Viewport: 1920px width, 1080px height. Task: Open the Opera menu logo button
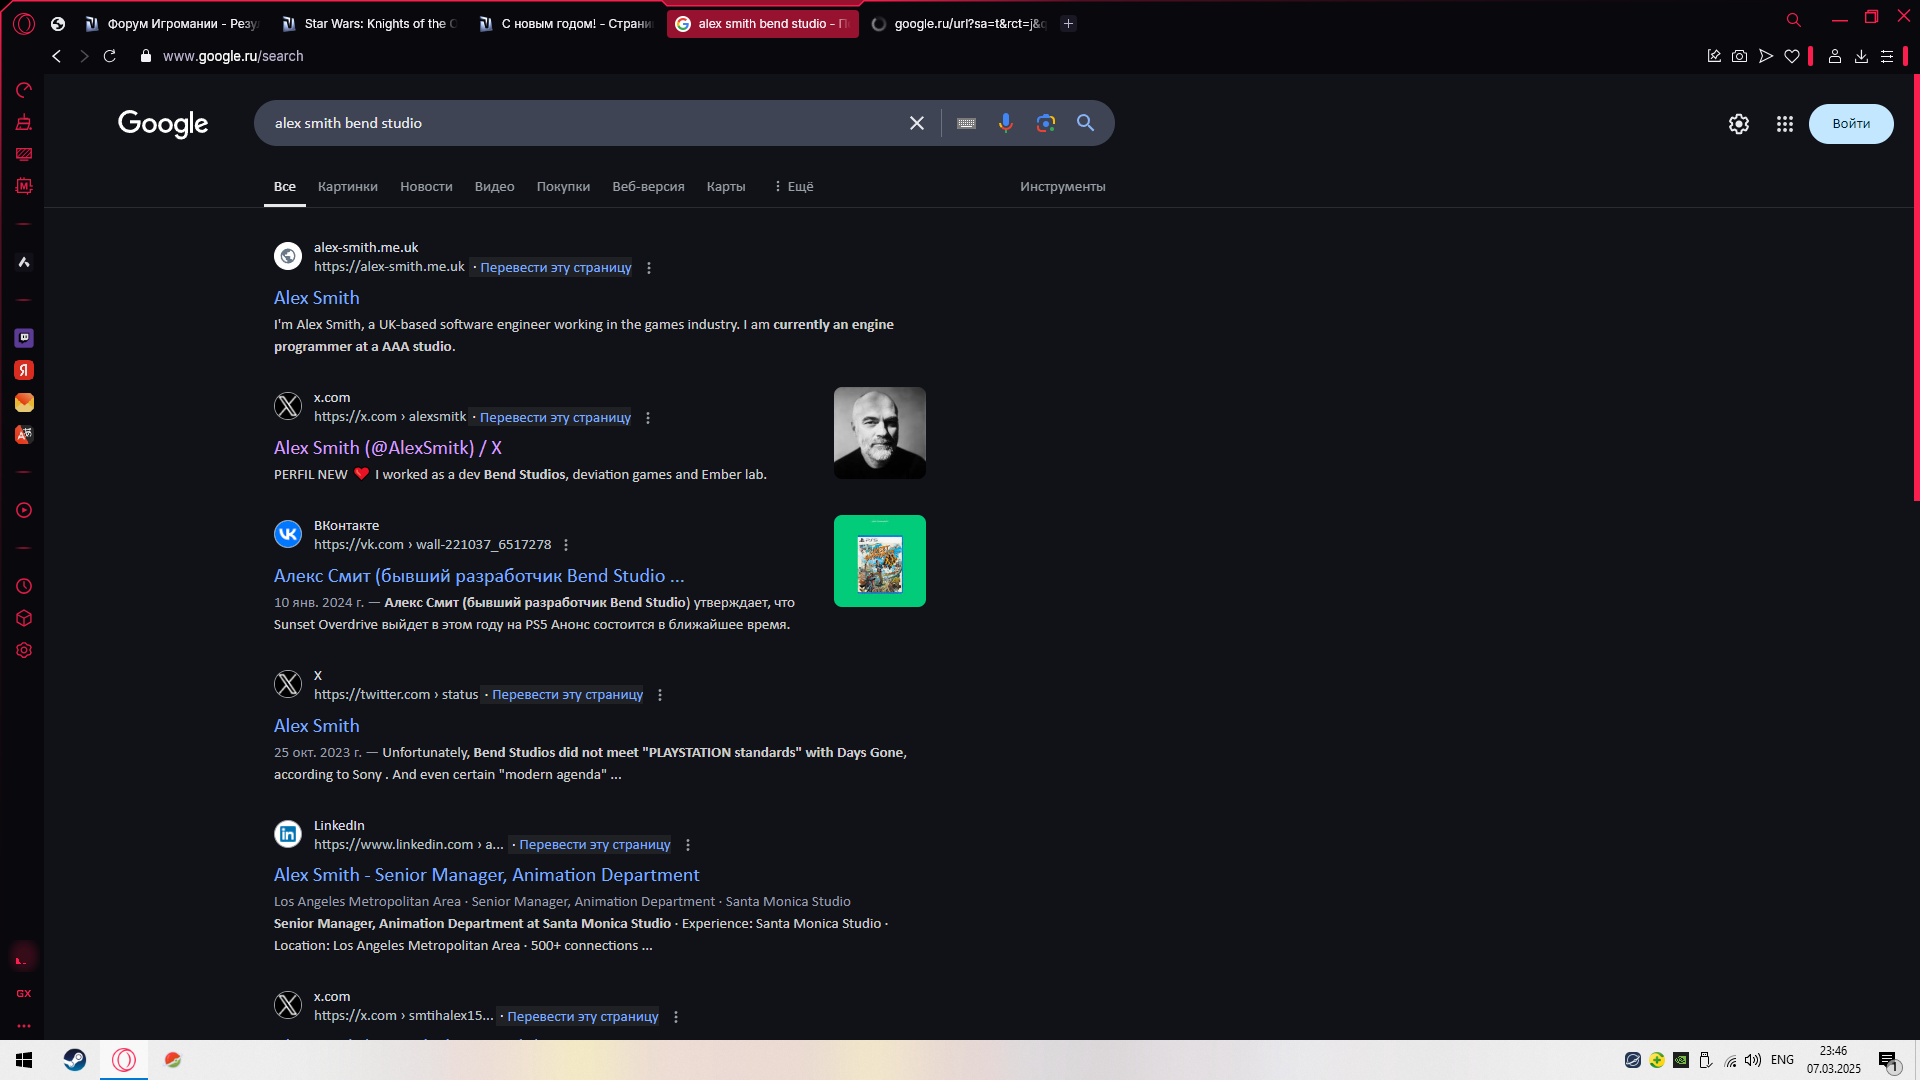pos(24,23)
